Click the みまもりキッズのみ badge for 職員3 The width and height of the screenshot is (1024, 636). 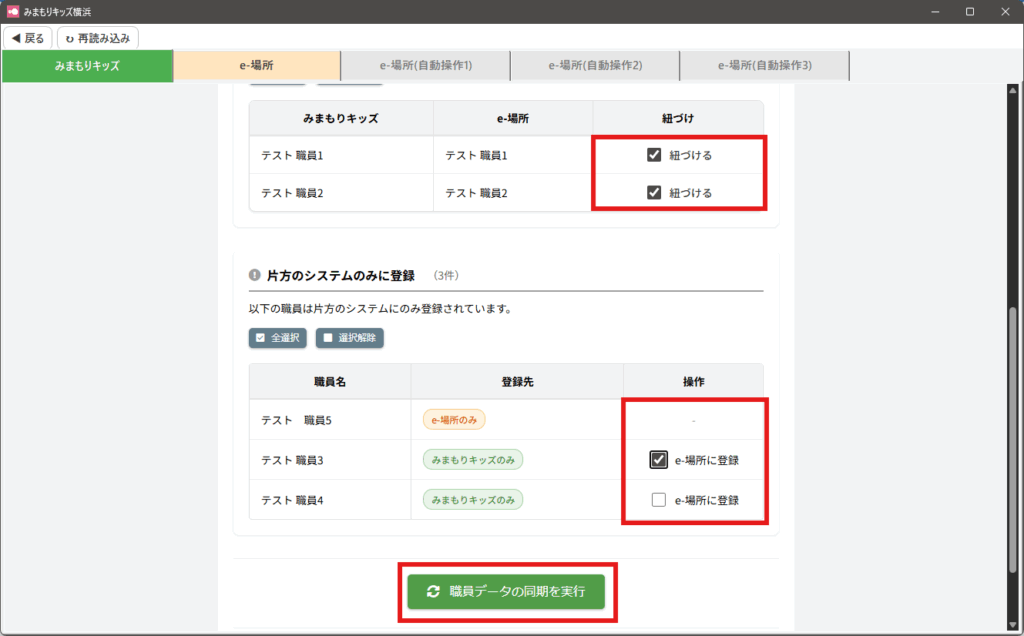tap(472, 460)
